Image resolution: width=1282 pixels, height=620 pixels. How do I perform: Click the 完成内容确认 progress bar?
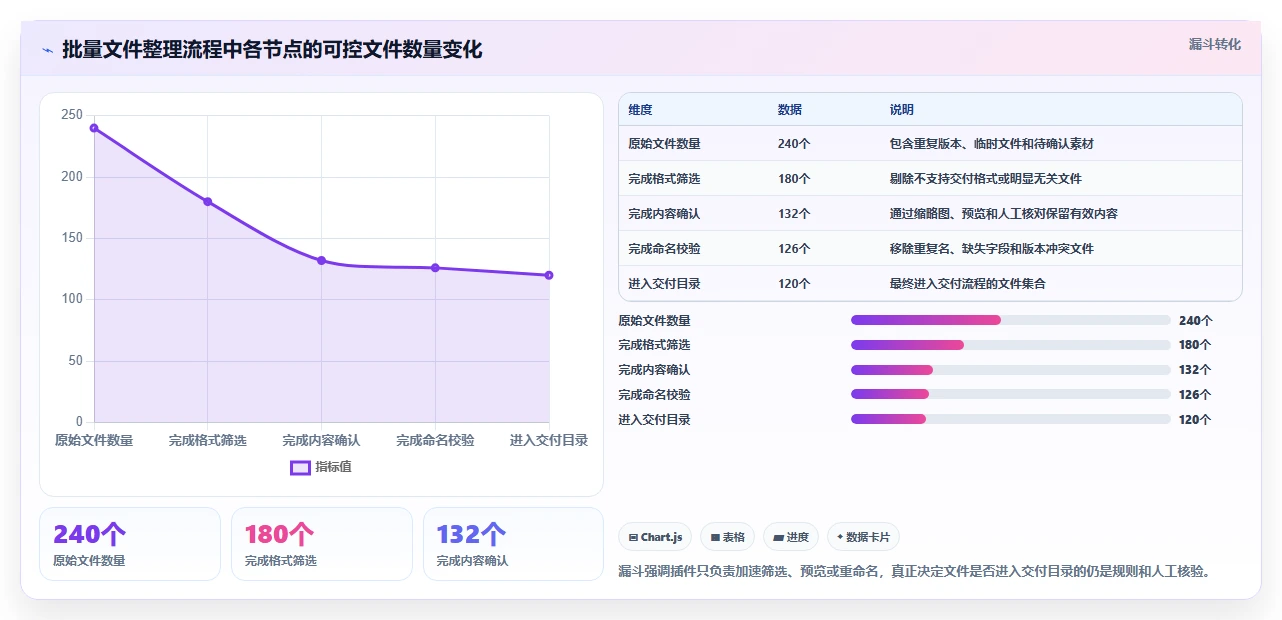pyautogui.click(x=1010, y=370)
